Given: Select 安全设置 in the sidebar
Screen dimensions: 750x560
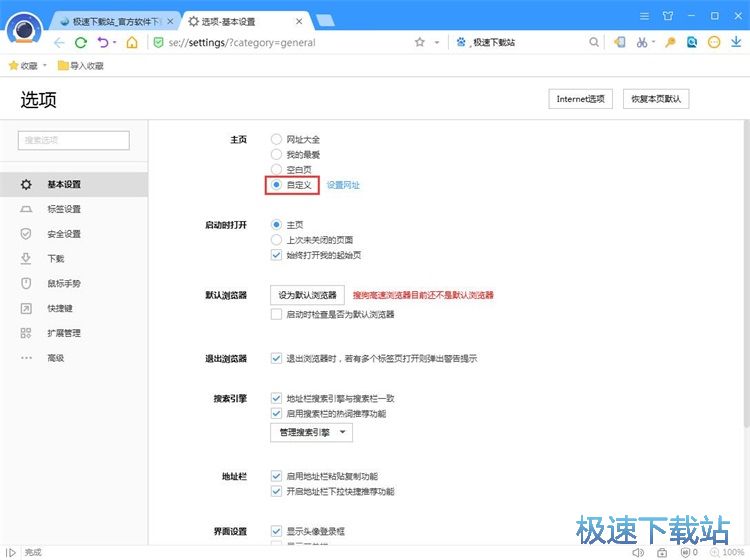Looking at the screenshot, I should pos(74,234).
